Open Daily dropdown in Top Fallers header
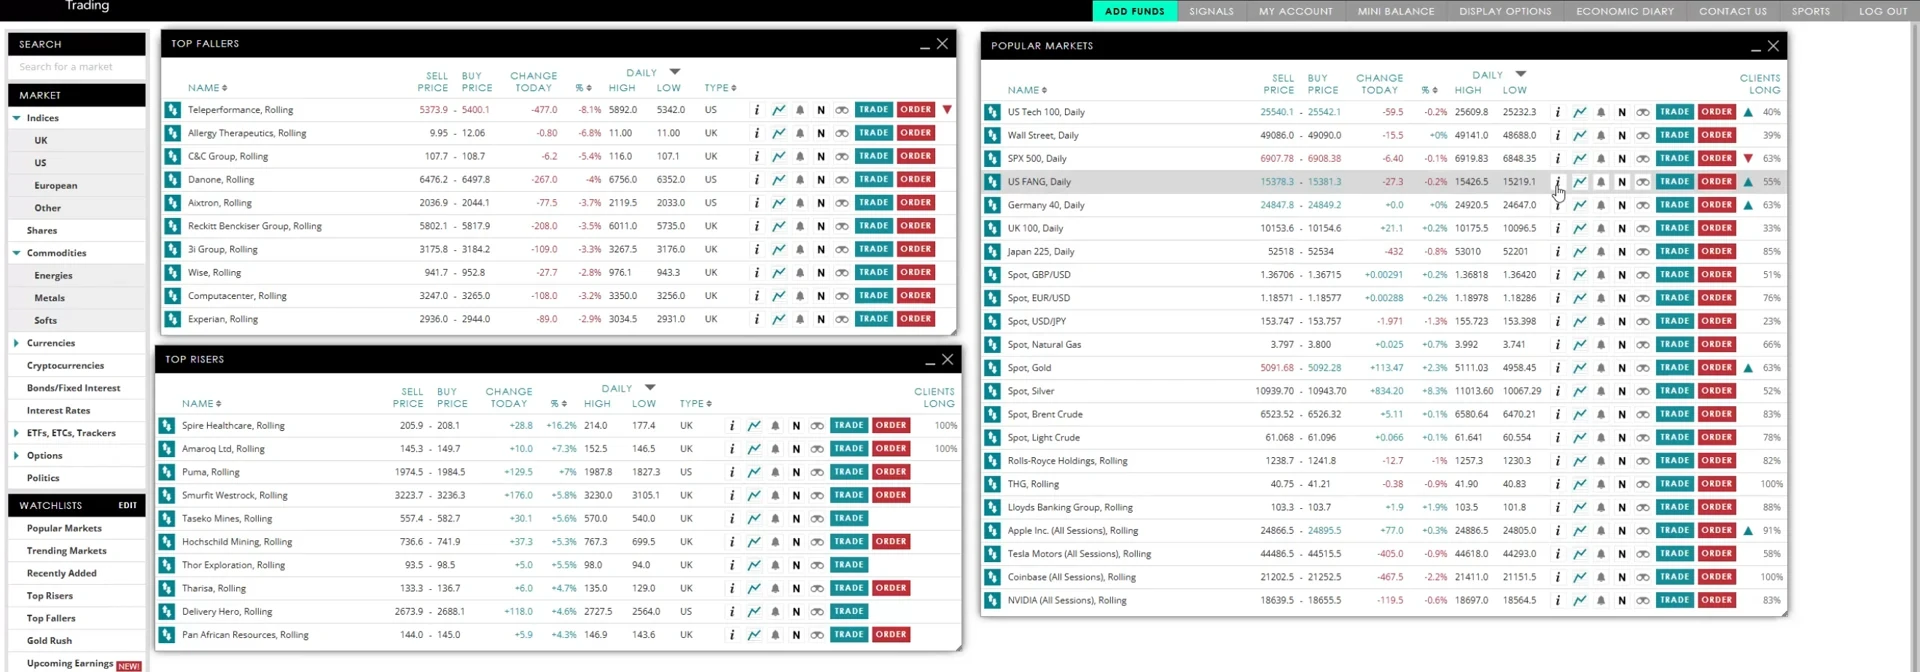The width and height of the screenshot is (1920, 672). pyautogui.click(x=675, y=72)
